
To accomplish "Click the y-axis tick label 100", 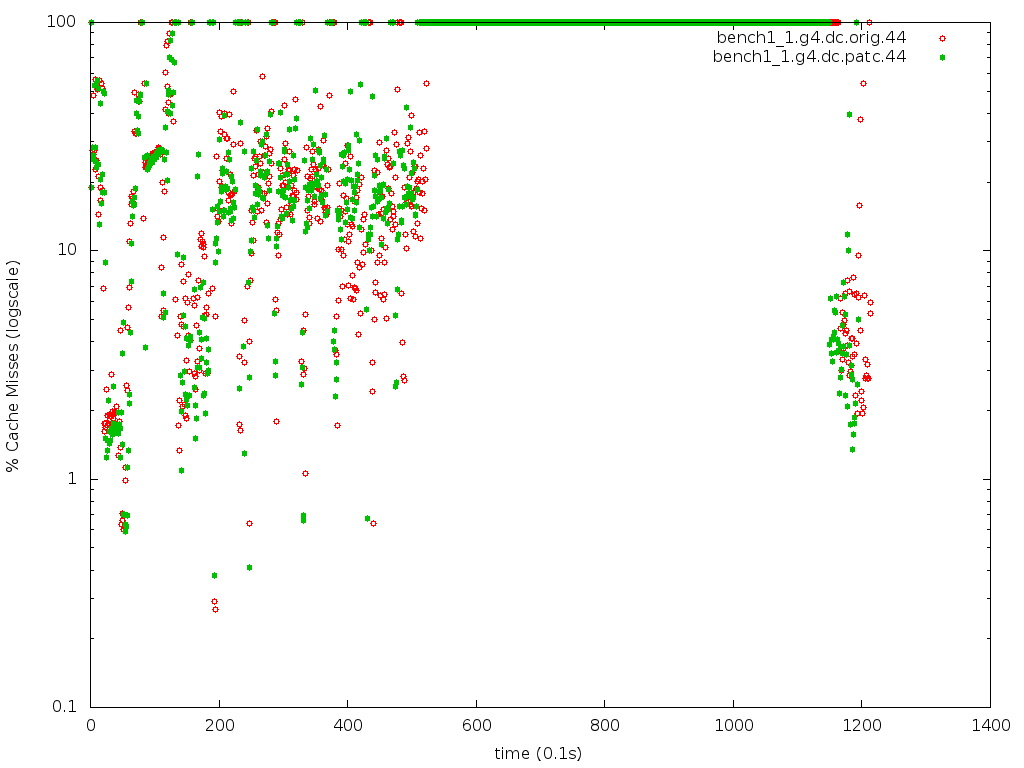I will [68, 22].
